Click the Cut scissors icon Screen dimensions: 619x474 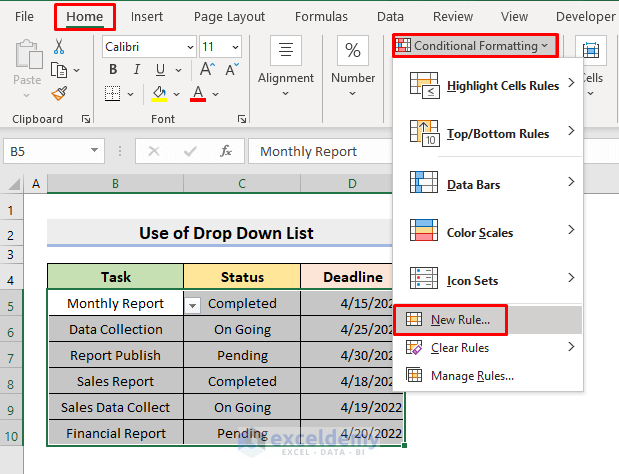[x=58, y=46]
